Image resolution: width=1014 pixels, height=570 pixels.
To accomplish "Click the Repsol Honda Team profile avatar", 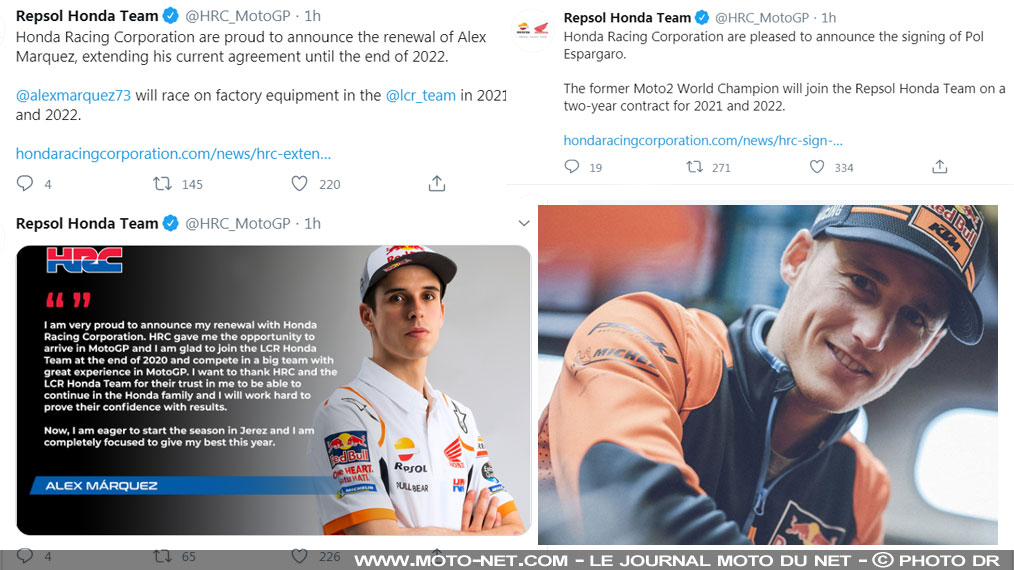I will coord(531,31).
